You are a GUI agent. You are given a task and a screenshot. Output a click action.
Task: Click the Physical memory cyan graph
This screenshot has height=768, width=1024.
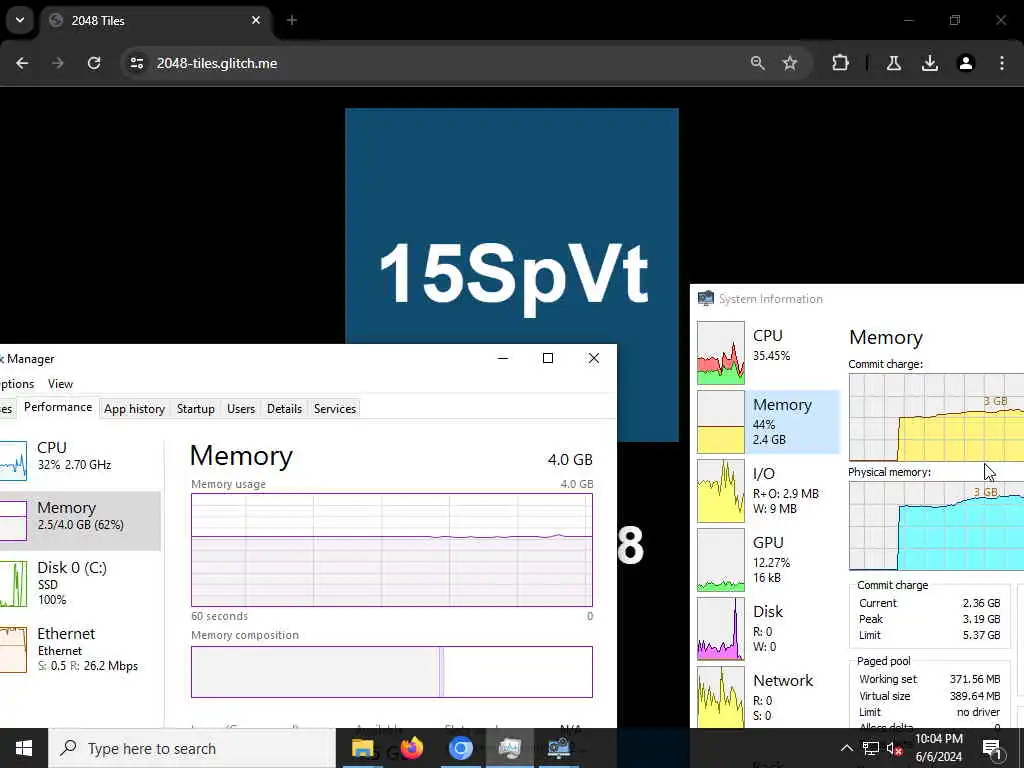(x=936, y=526)
